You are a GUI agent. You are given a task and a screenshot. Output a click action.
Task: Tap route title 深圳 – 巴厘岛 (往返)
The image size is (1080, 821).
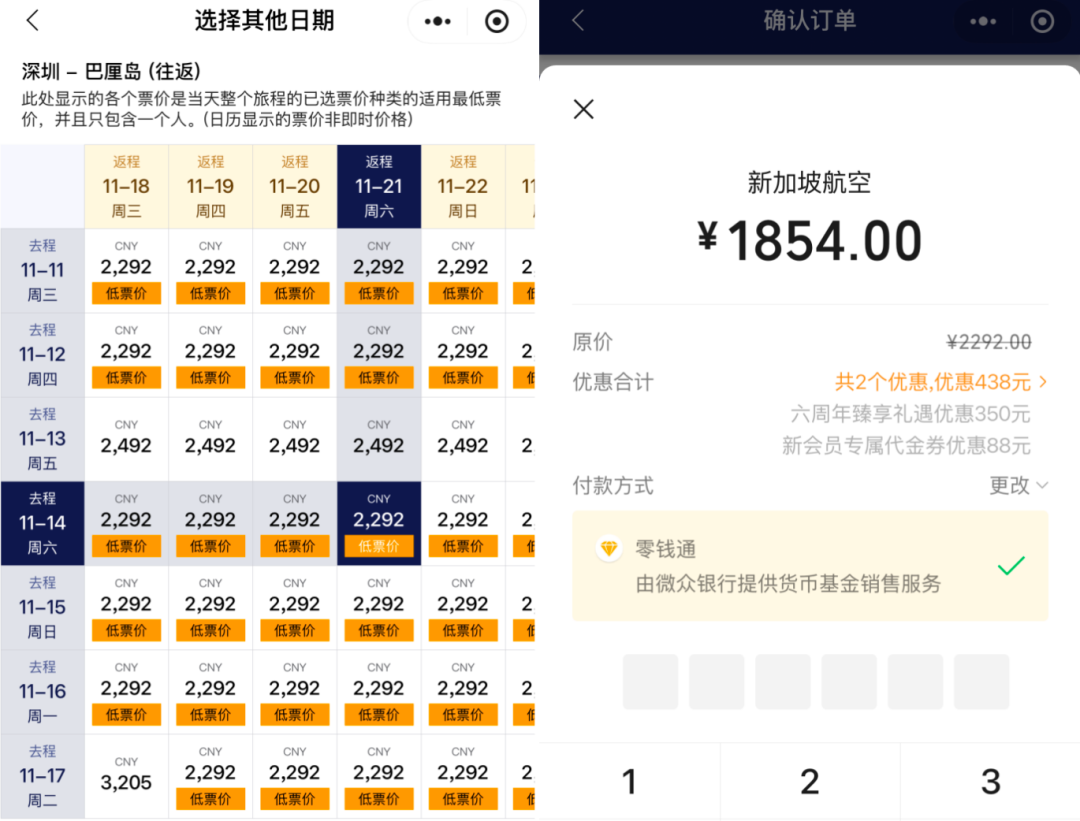111,72
